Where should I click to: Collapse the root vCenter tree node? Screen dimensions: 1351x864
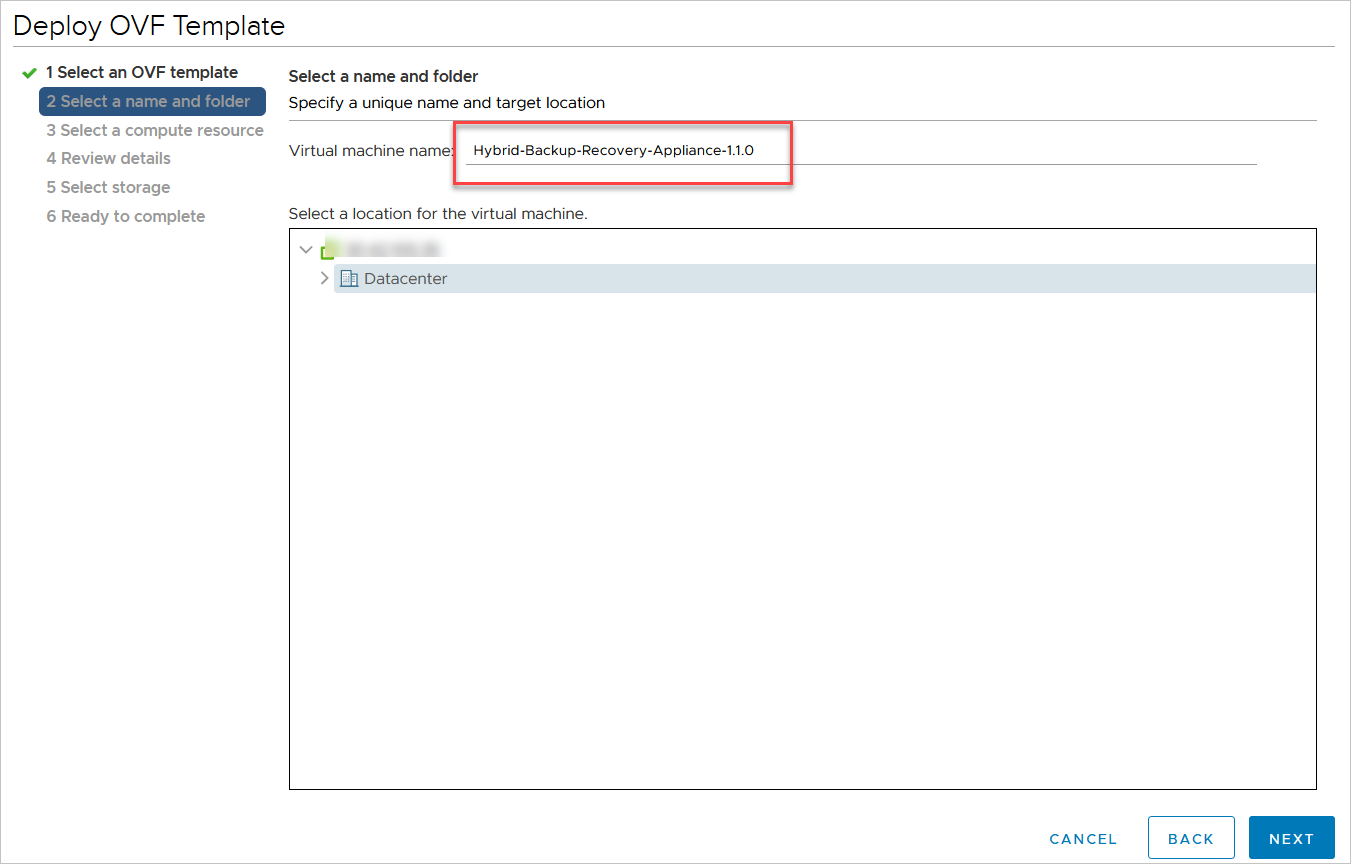[x=305, y=250]
